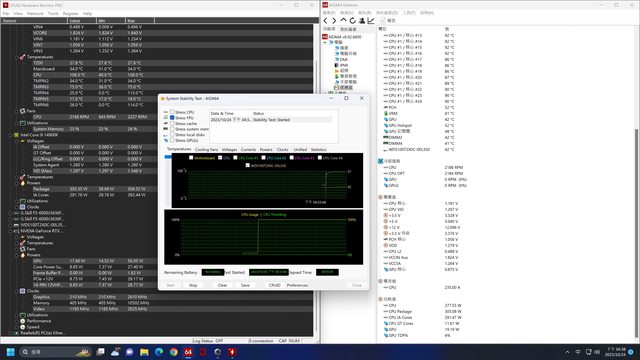Click the user profile icon in AIDA64 toolbar
This screenshot has width=640, height=360.
[362, 20]
